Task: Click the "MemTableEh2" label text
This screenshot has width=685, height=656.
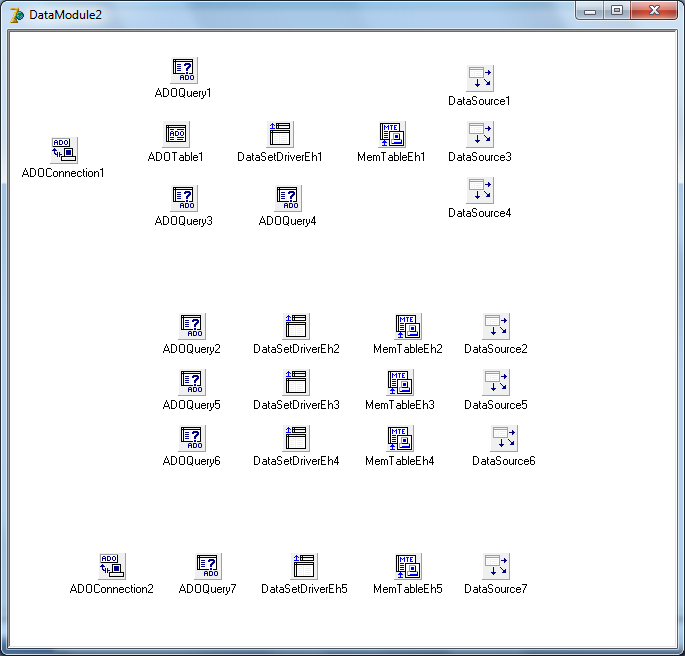Action: pyautogui.click(x=408, y=349)
